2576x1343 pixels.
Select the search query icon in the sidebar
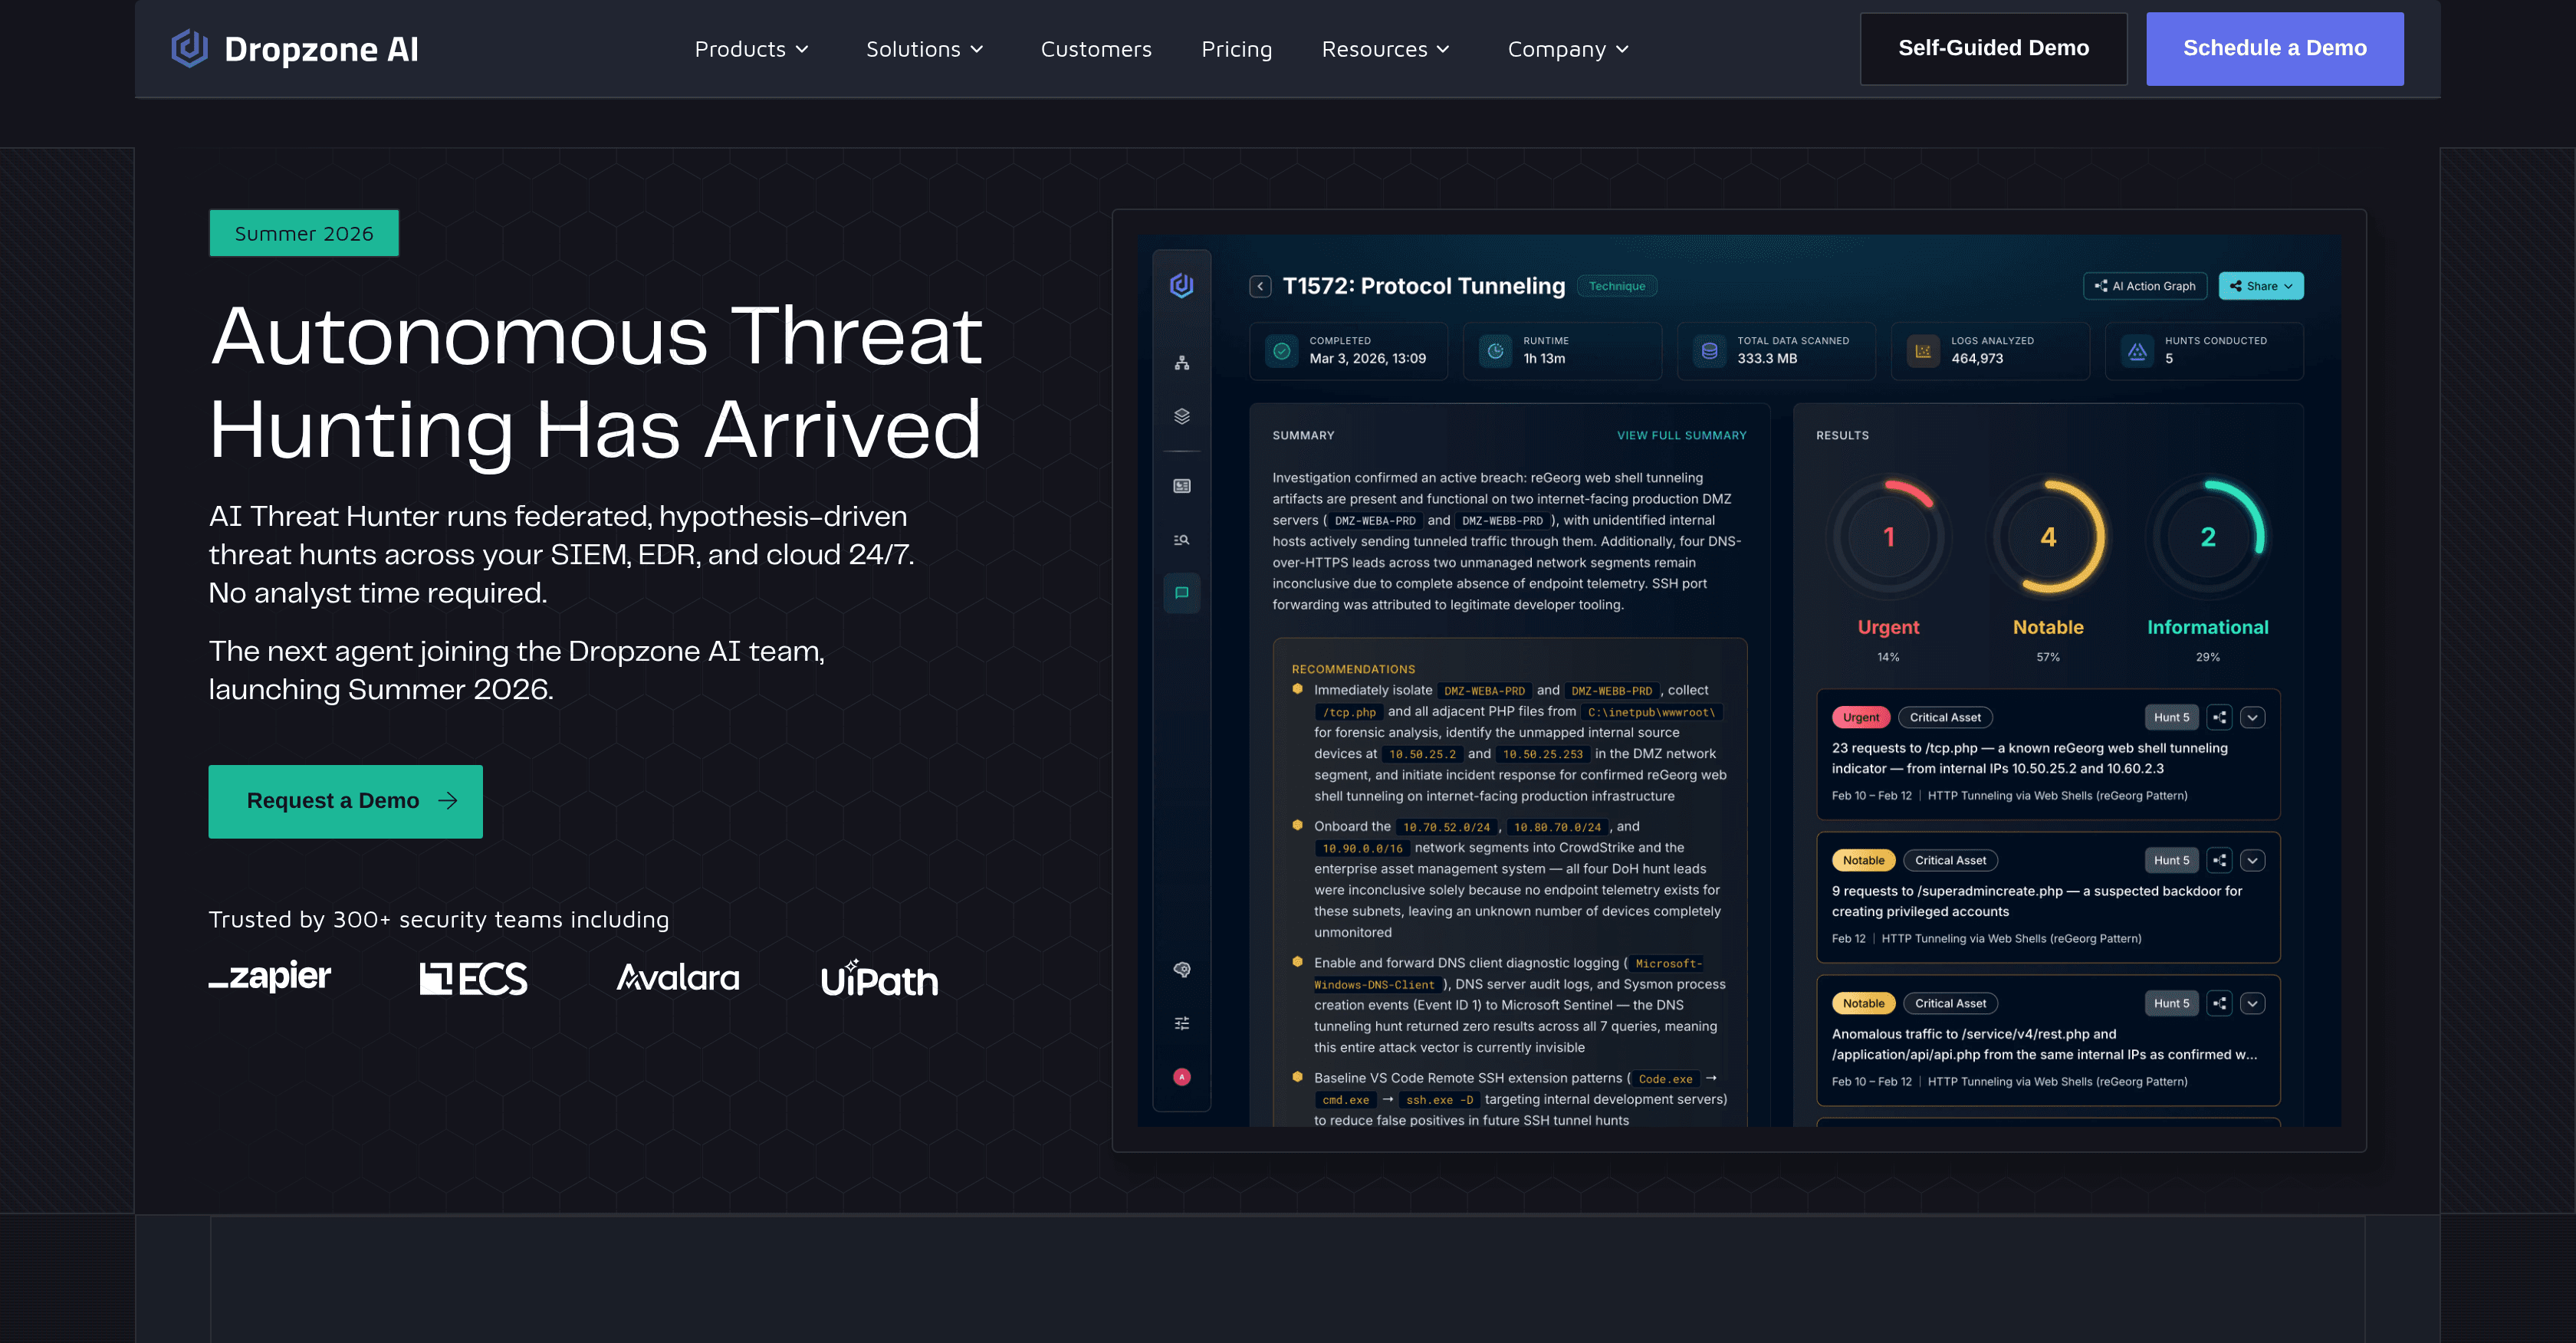[1181, 539]
